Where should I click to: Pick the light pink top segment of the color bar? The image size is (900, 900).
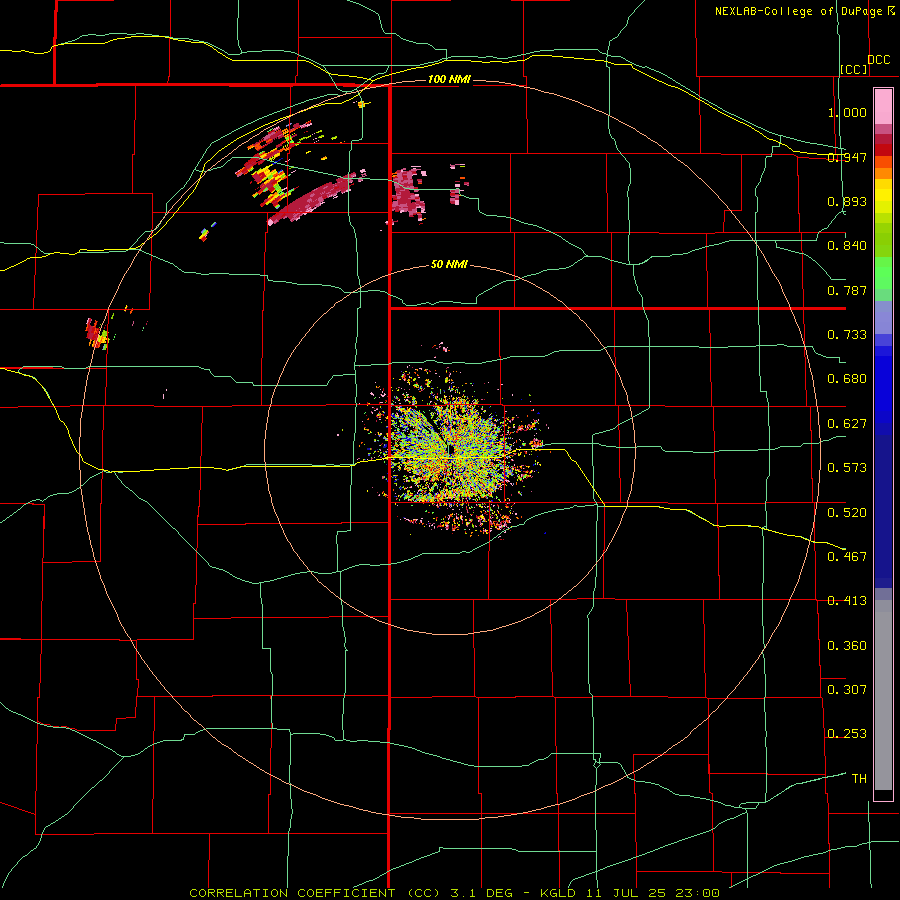tap(883, 107)
